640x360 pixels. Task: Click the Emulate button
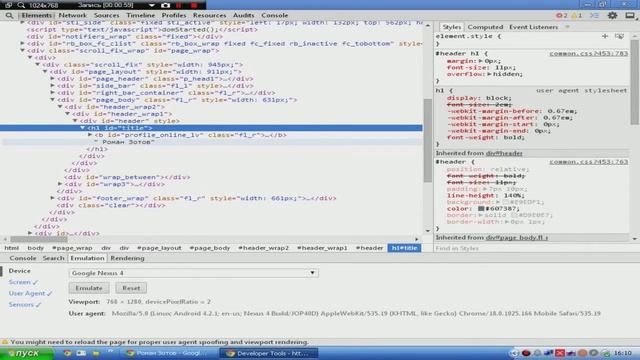click(x=89, y=288)
